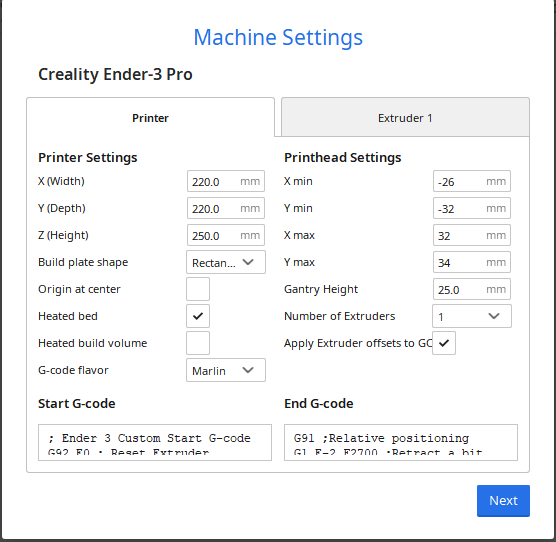Viewport: 556px width, 542px height.
Task: Open the G-code flavor dropdown
Action: click(226, 370)
